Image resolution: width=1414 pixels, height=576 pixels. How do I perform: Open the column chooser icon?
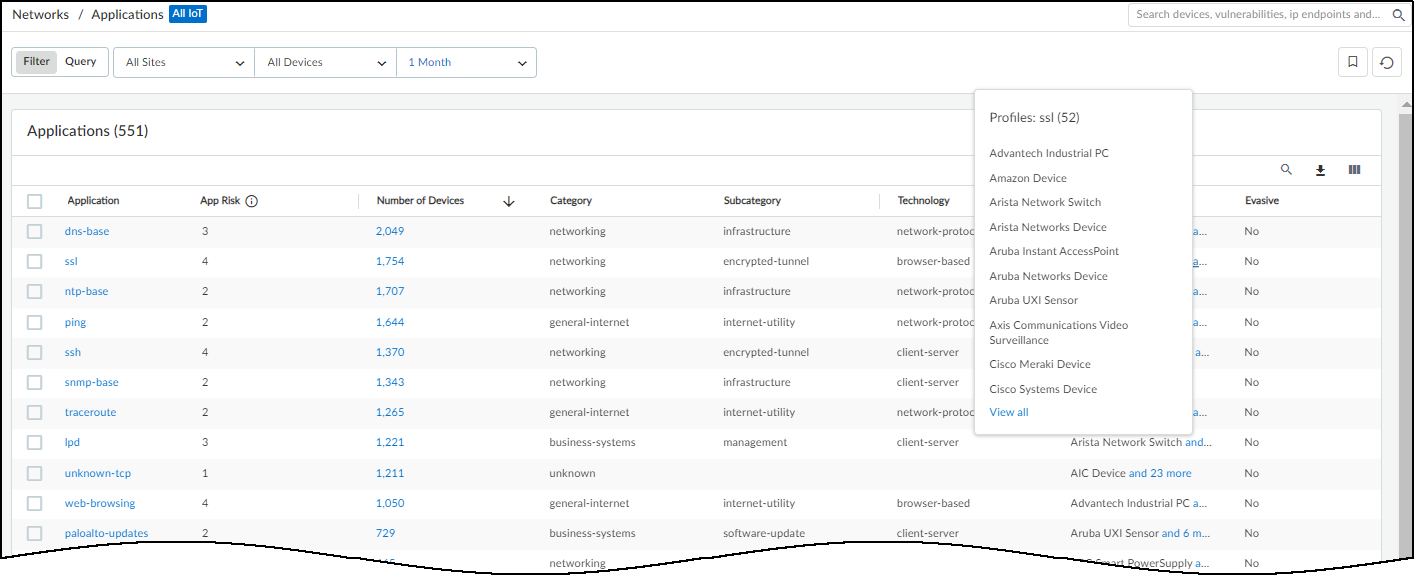click(1354, 170)
